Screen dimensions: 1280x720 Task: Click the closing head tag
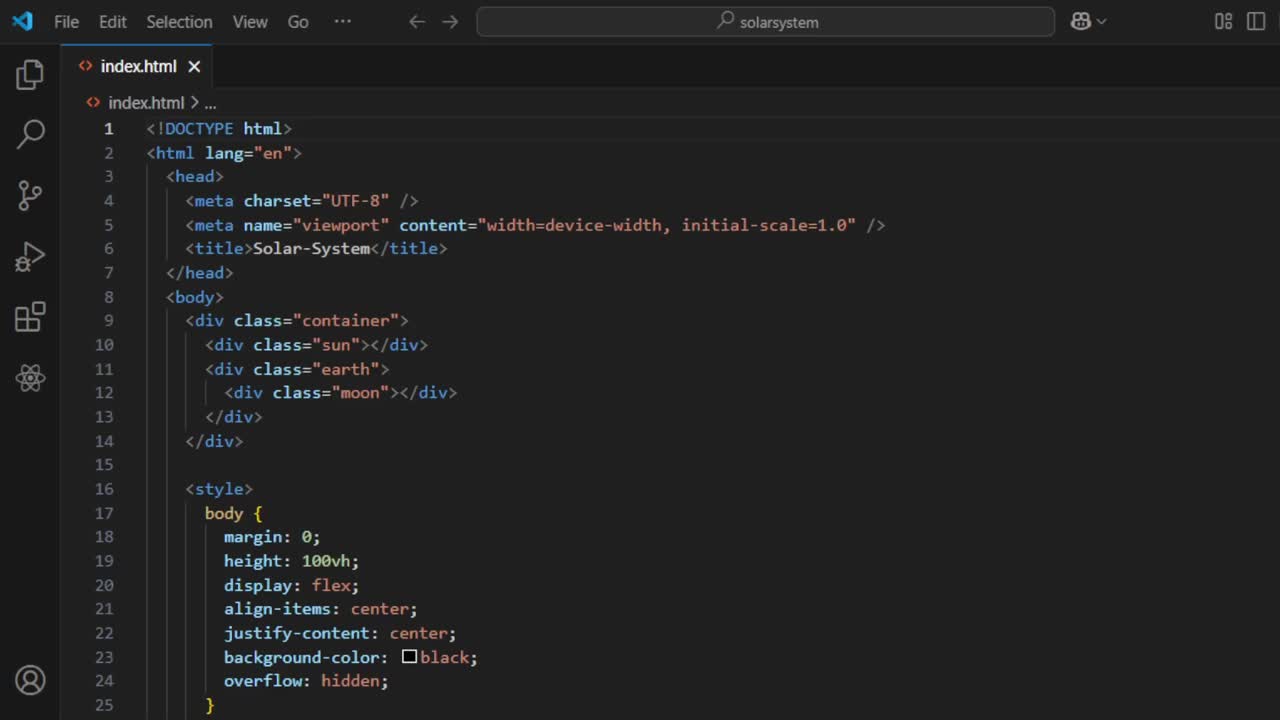[x=199, y=273]
